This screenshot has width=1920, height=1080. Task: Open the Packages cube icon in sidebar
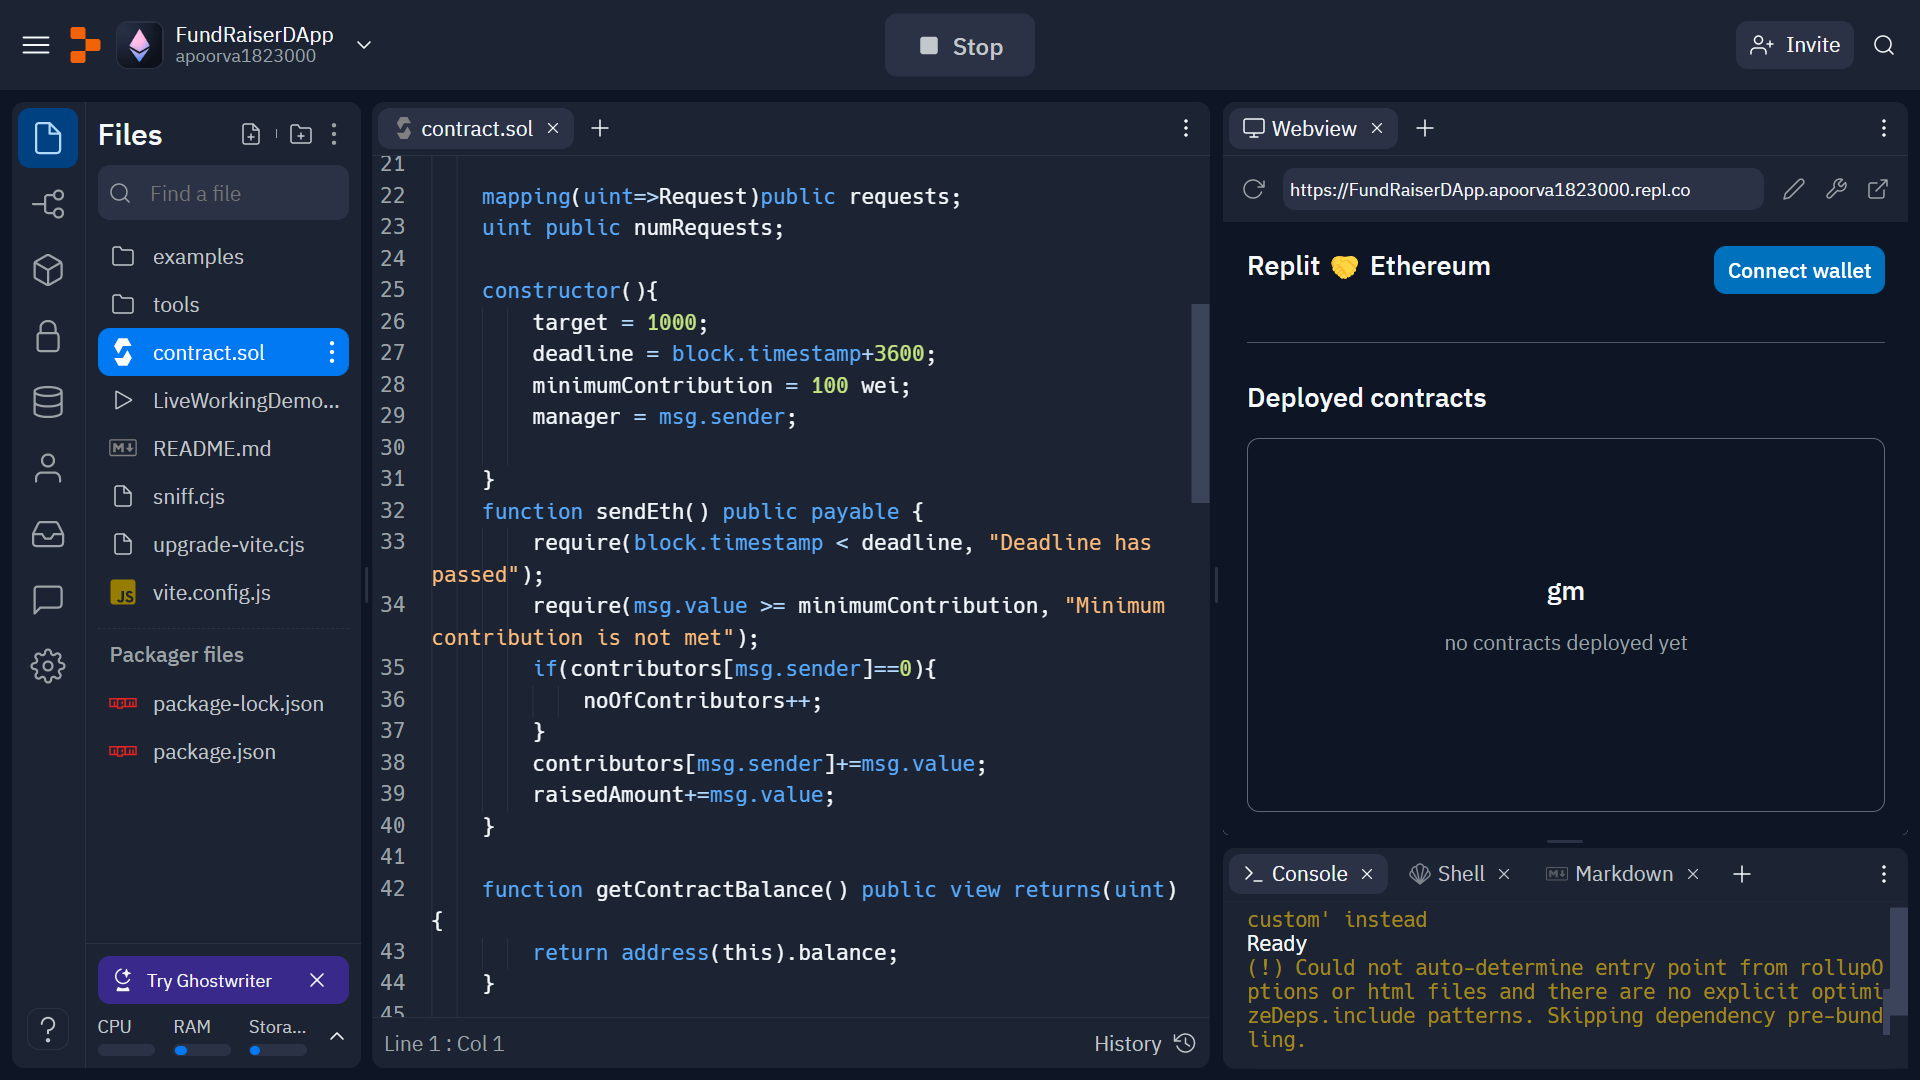point(48,270)
